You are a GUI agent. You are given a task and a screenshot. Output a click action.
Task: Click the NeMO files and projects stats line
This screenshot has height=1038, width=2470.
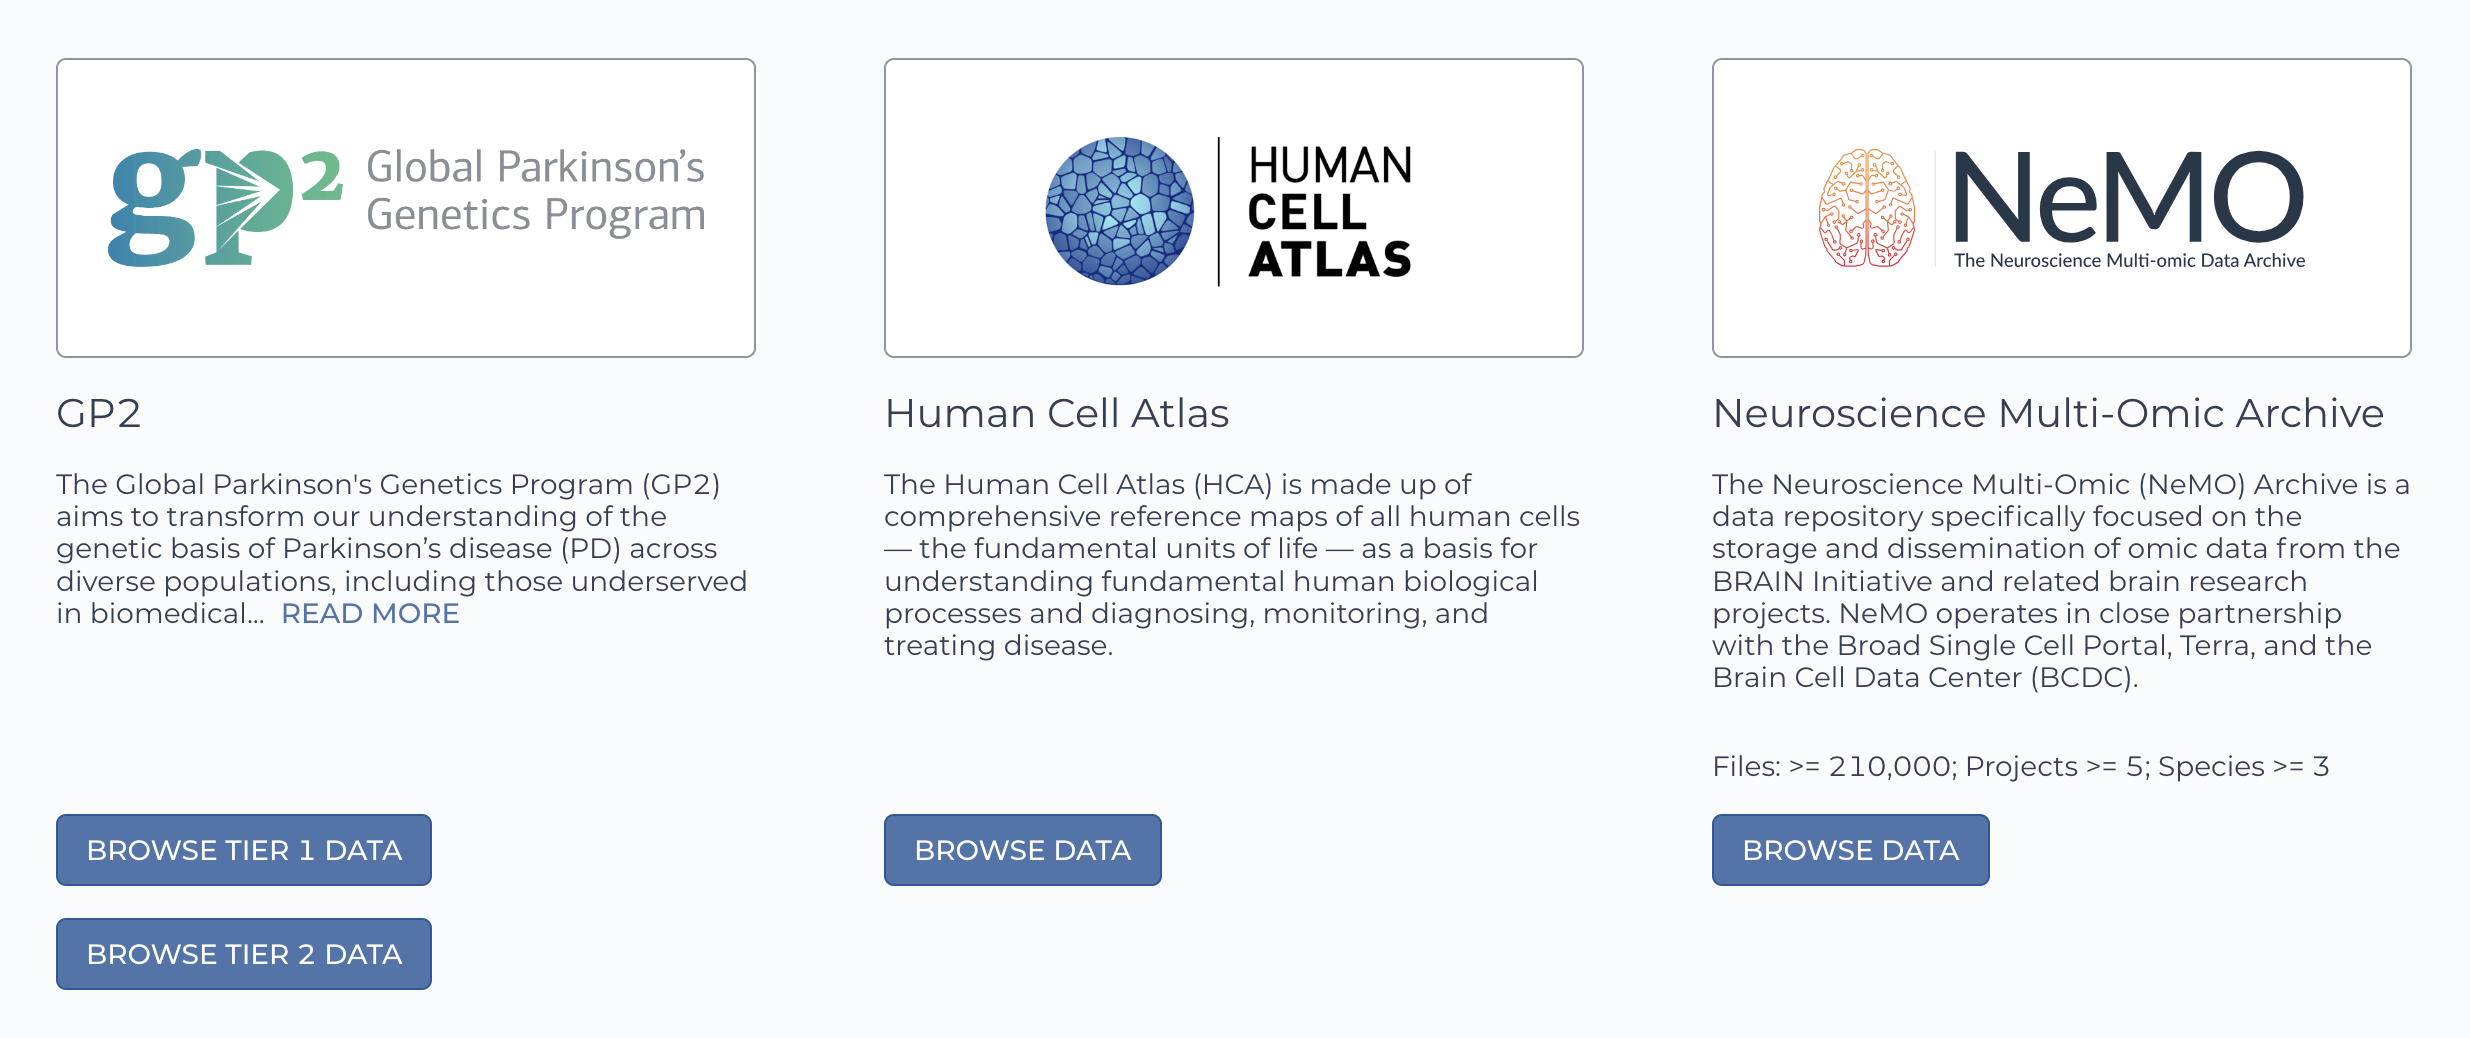[x=2020, y=766]
